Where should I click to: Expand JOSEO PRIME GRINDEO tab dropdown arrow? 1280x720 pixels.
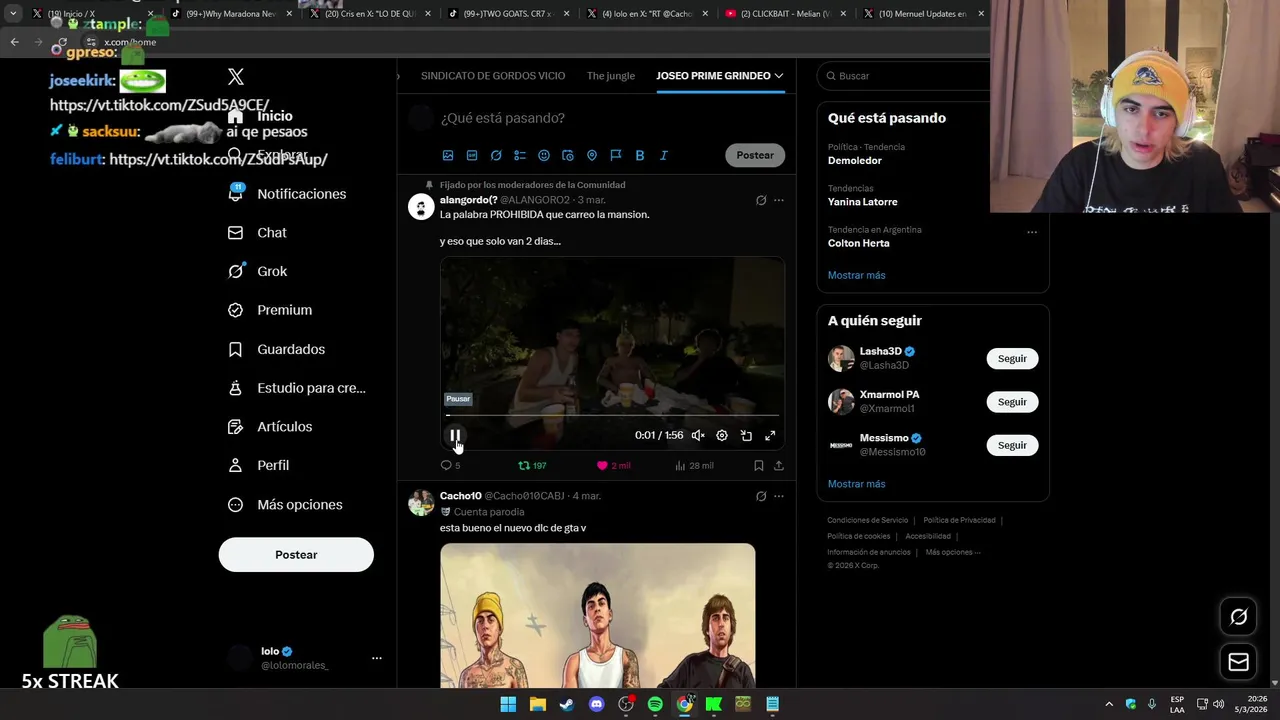coord(778,76)
